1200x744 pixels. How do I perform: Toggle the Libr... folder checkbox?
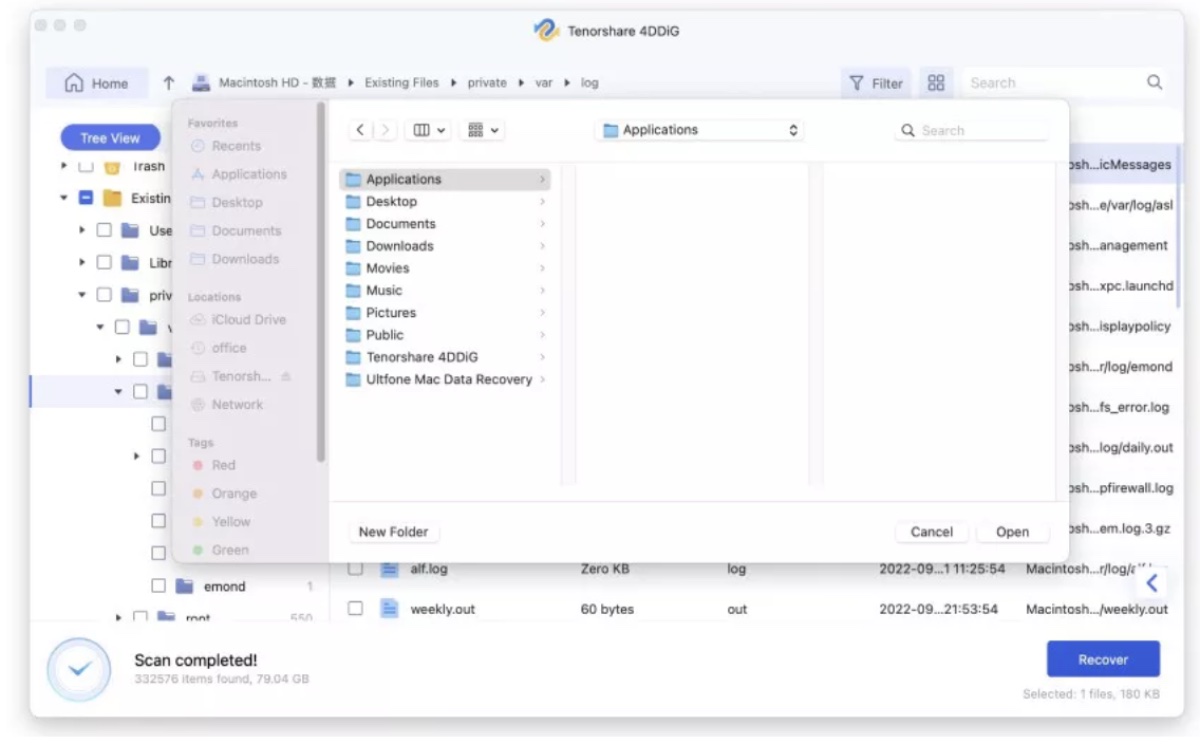tap(104, 263)
